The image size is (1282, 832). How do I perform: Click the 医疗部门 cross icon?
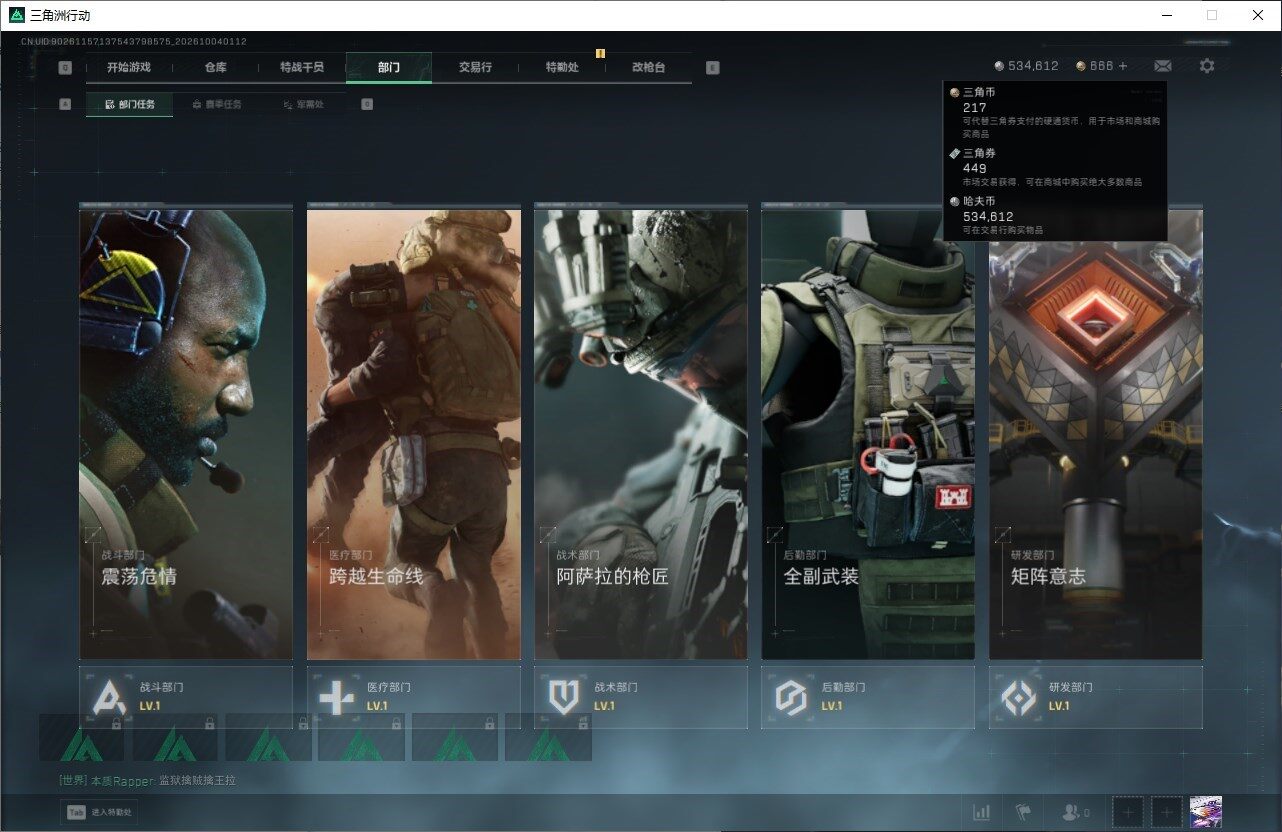(x=337, y=696)
